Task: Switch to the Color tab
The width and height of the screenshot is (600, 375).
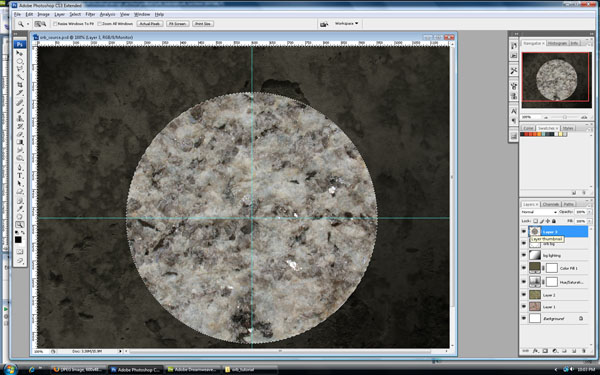Action: pos(528,128)
